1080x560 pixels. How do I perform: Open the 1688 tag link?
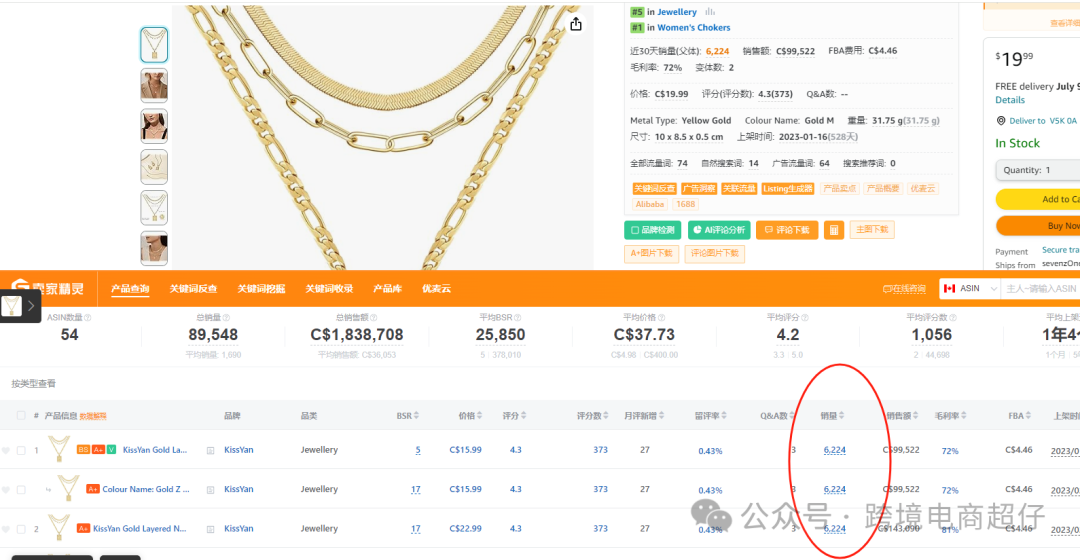[685, 205]
